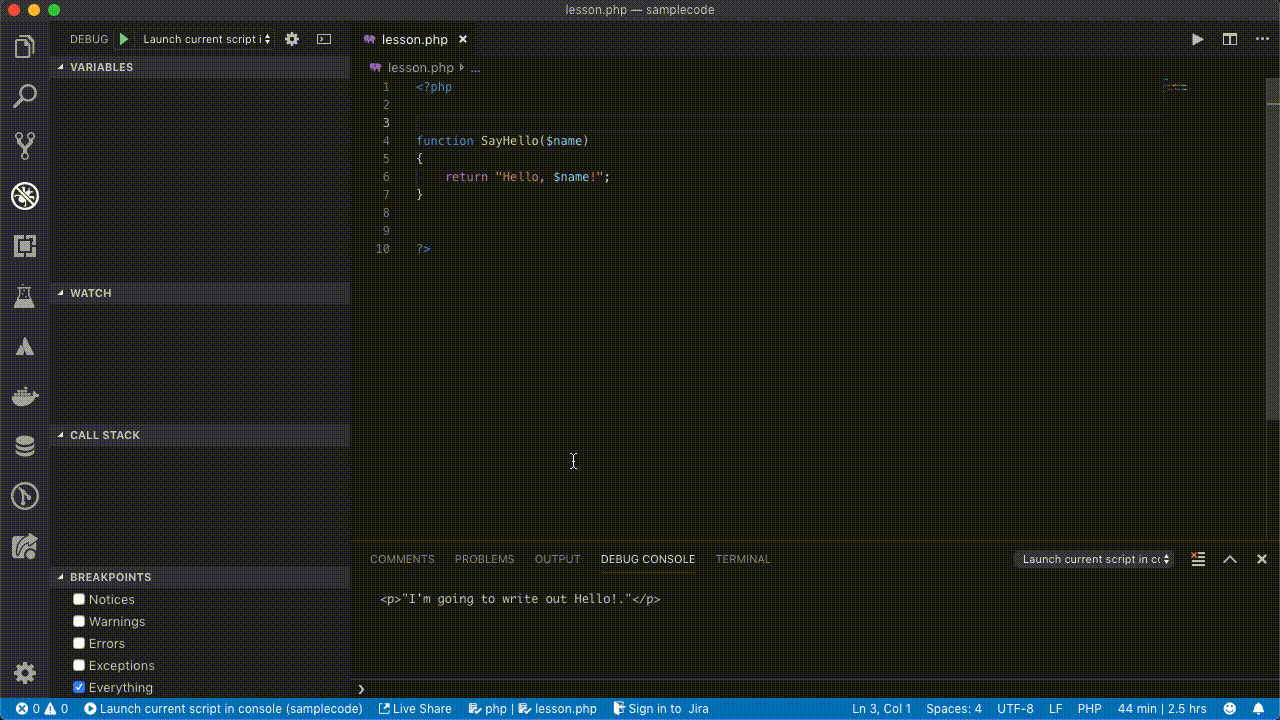
Task: Open the Extensions view icon
Action: 25,245
